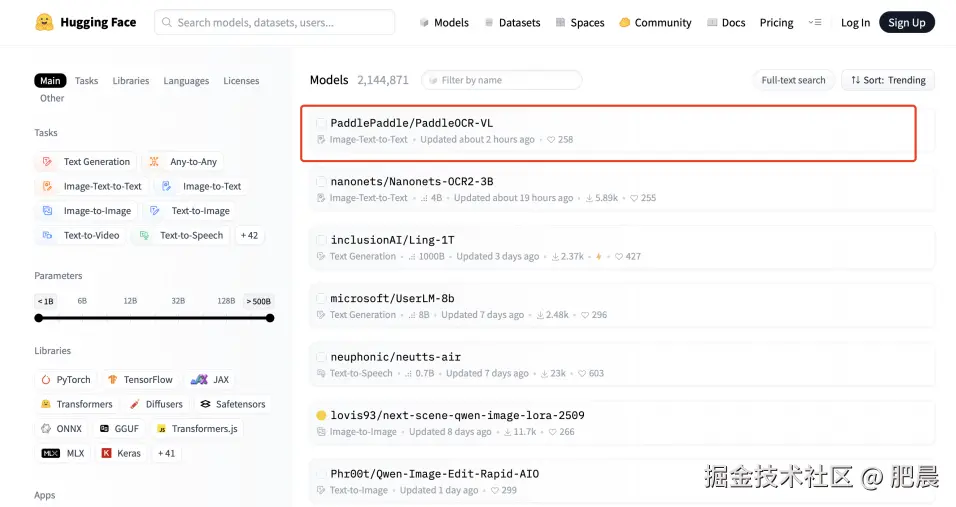Click the Log In link
Viewport: 956px width, 507px height.
855,23
